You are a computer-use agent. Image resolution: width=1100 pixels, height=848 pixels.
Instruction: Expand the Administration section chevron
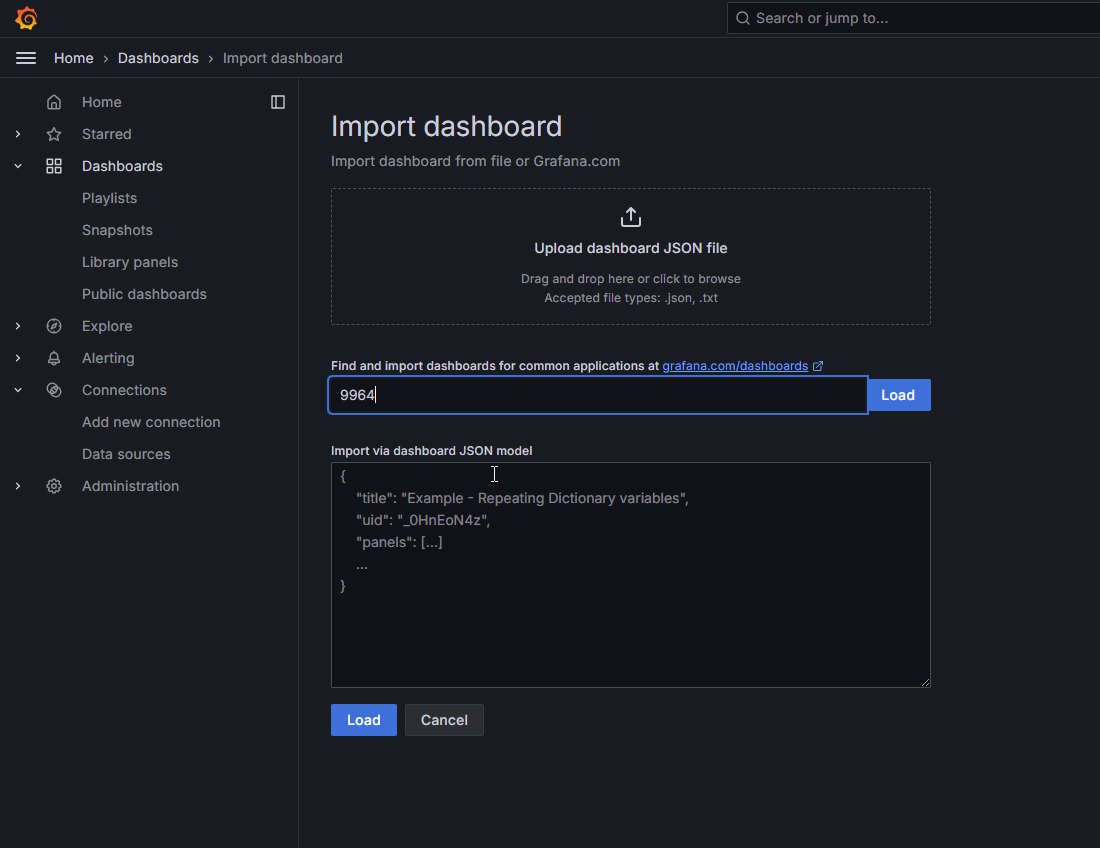(18, 486)
